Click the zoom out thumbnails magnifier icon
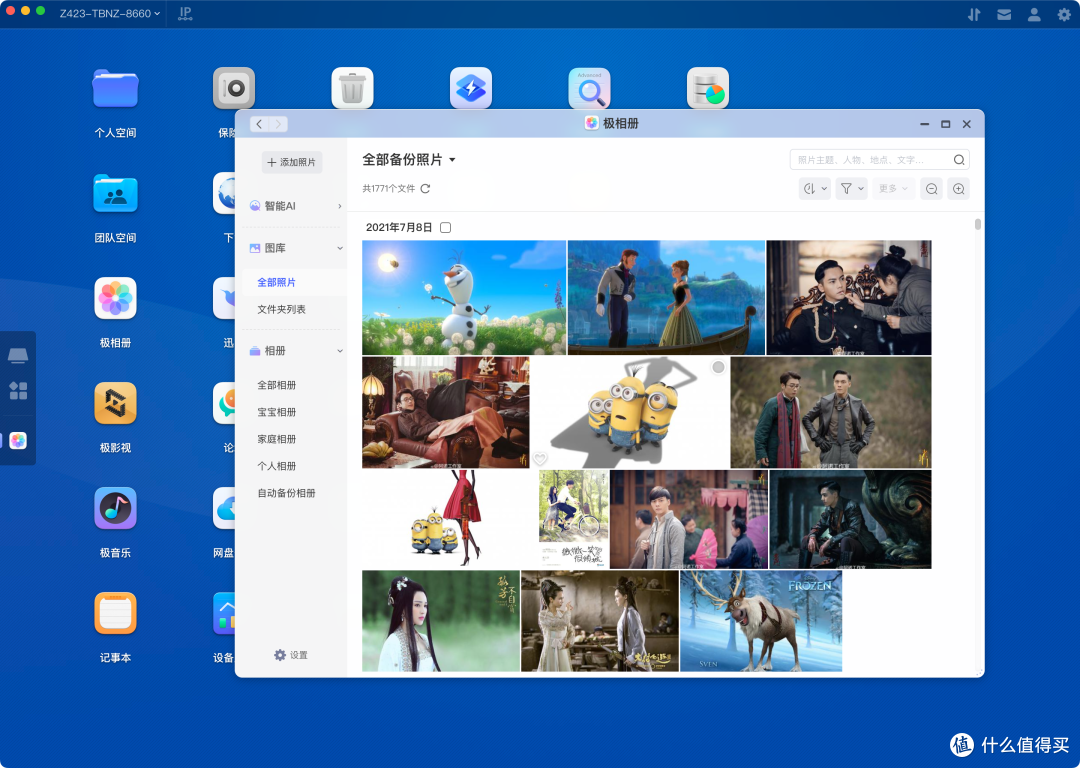This screenshot has width=1080, height=768. [x=931, y=189]
